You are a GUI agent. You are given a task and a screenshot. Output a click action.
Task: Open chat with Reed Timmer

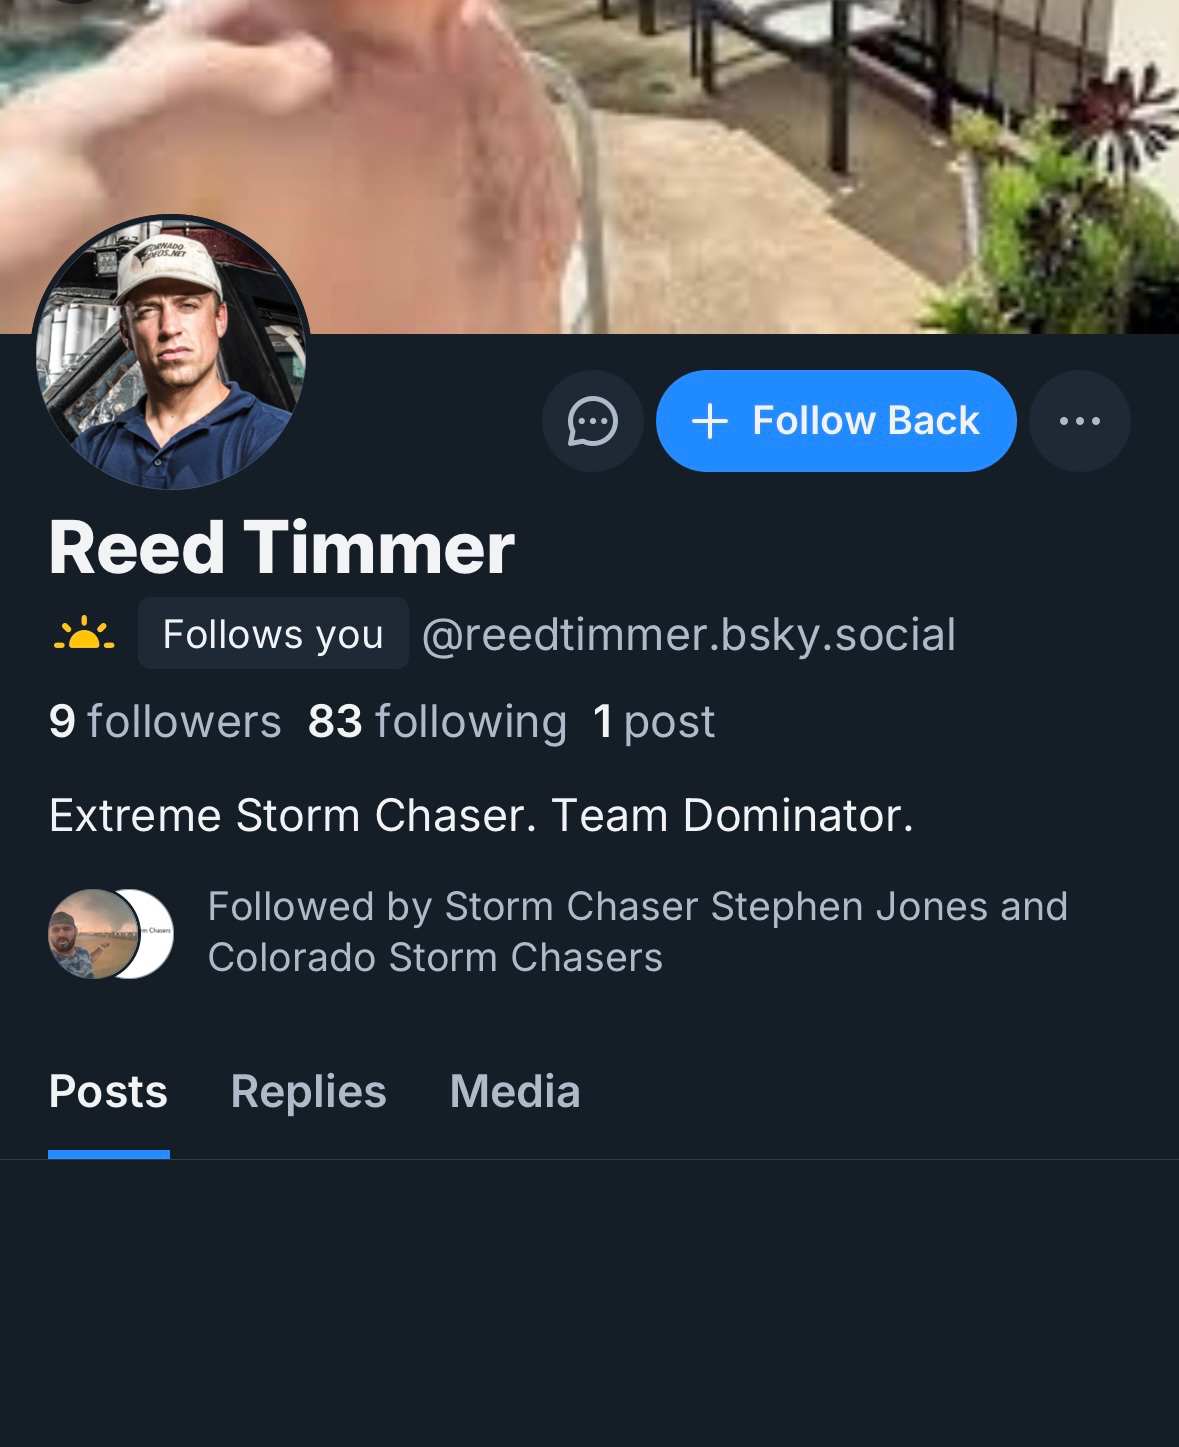coord(592,421)
